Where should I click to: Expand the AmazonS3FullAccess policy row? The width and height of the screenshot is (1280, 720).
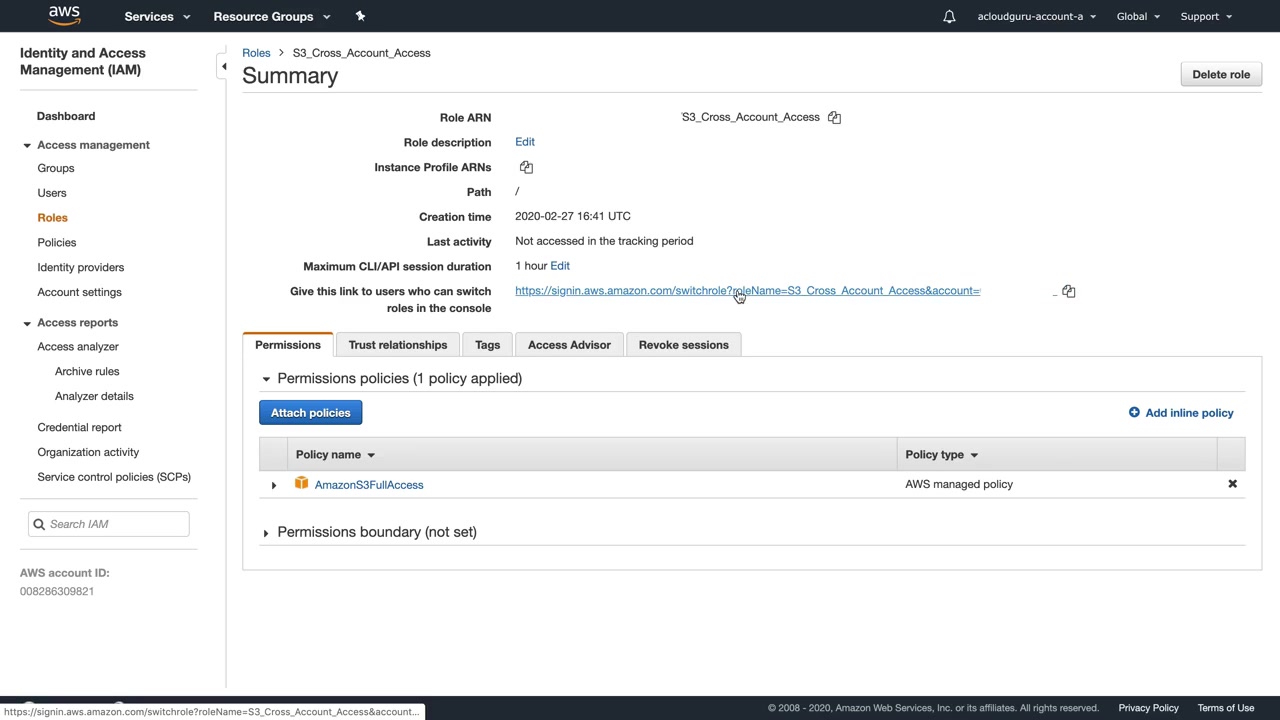click(x=274, y=485)
